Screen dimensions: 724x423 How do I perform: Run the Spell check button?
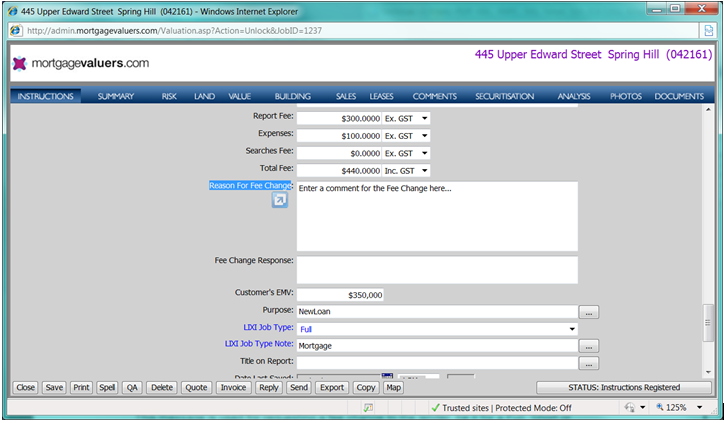(x=107, y=387)
